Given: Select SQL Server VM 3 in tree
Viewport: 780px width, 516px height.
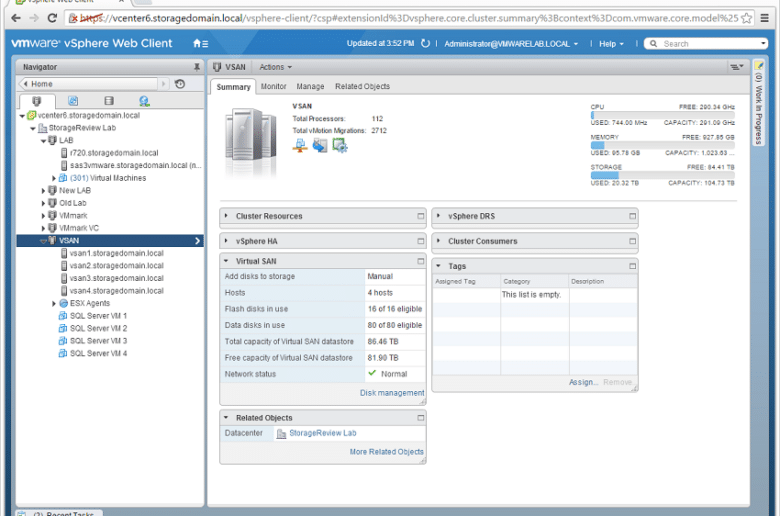Looking at the screenshot, I should [x=98, y=341].
